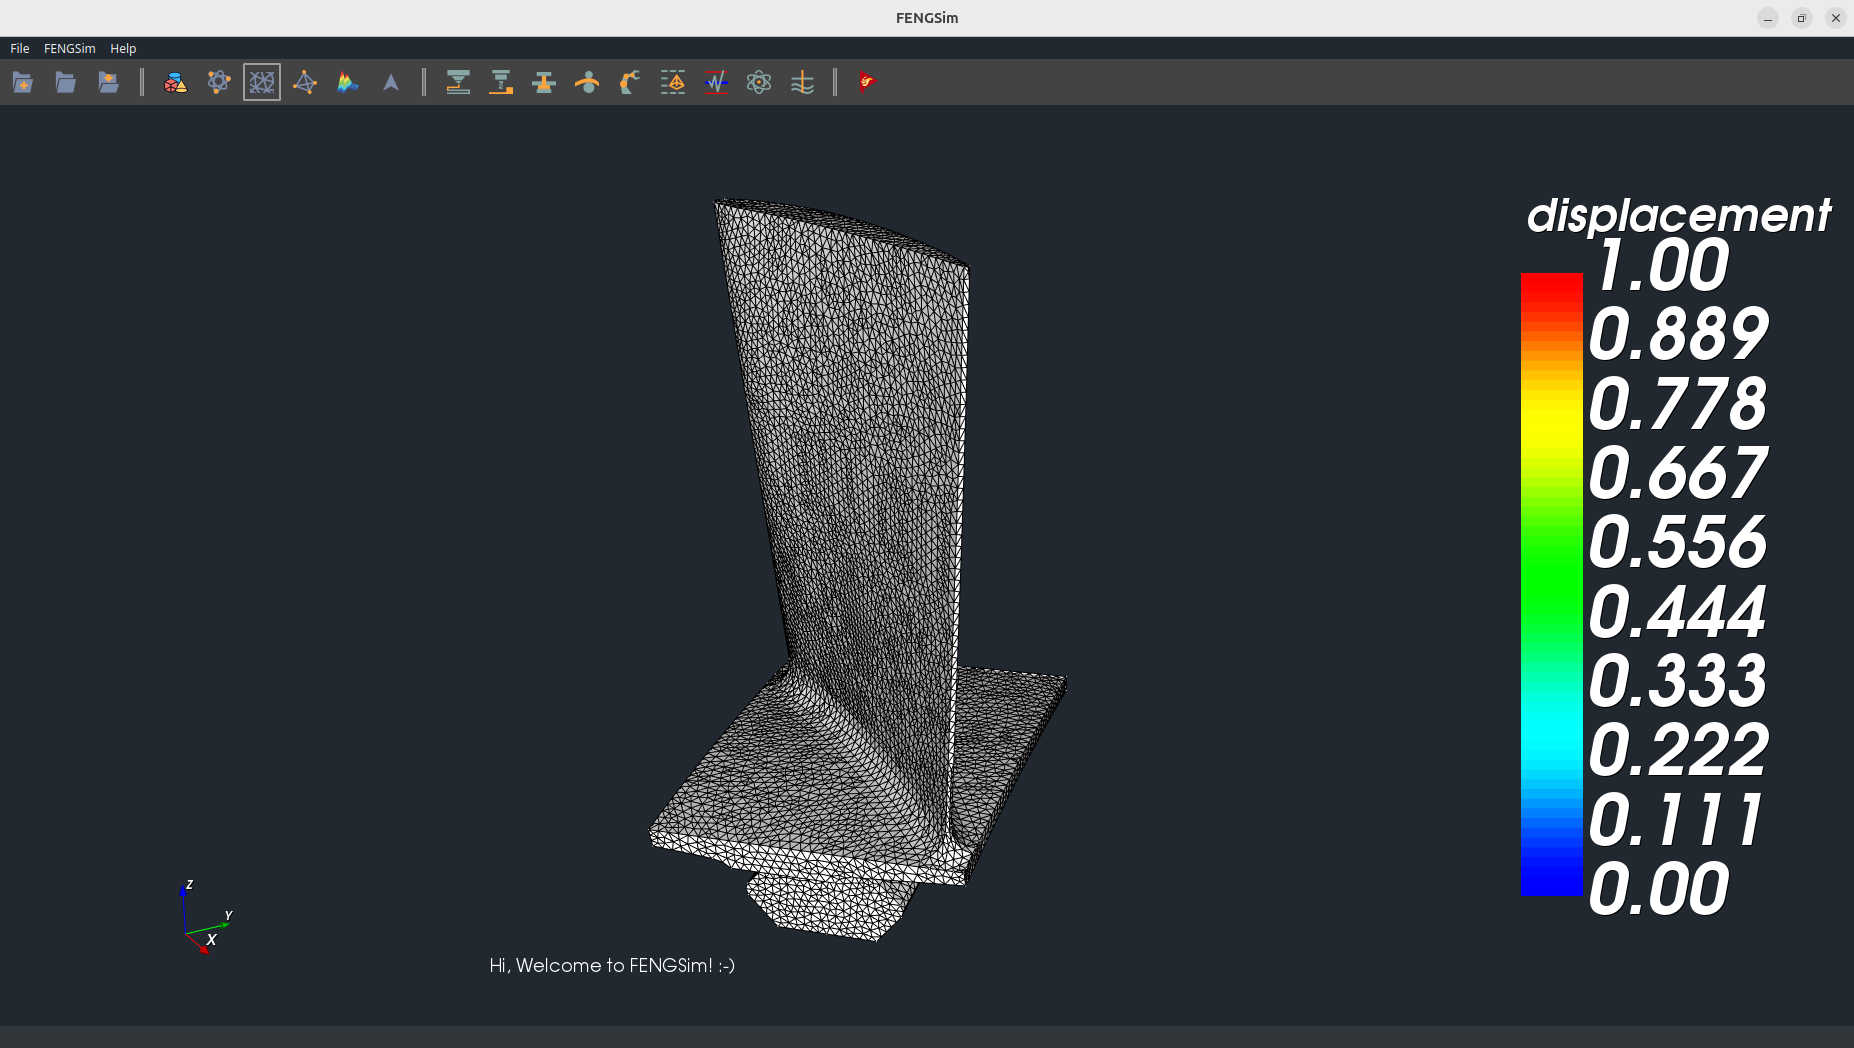
Task: Open the FENGSim menu
Action: pos(70,48)
